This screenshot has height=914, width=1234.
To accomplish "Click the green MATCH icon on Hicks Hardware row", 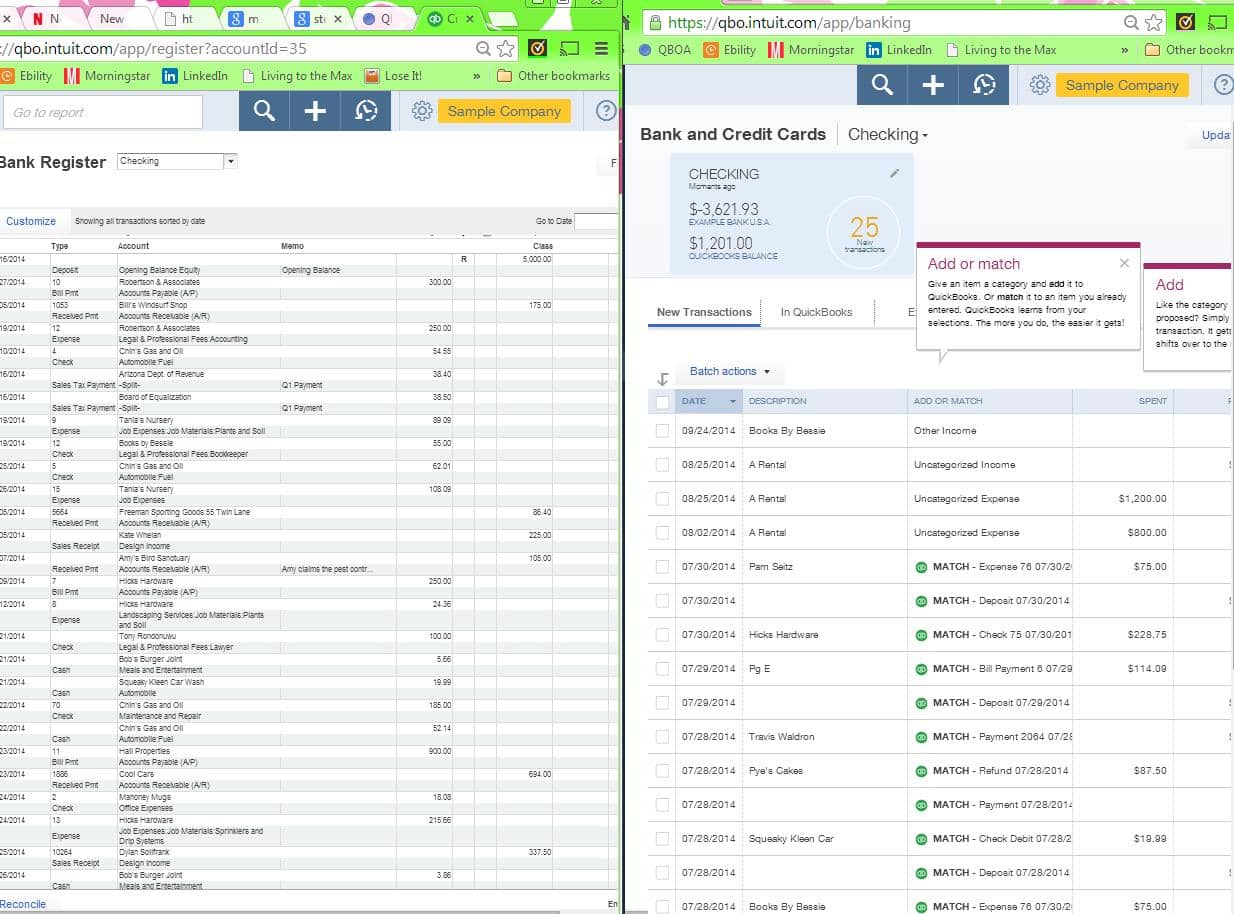I will [923, 634].
